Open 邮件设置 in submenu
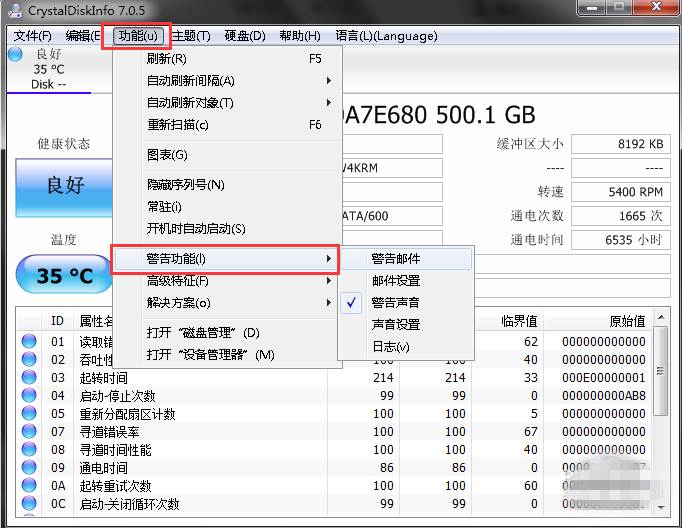 [x=405, y=281]
